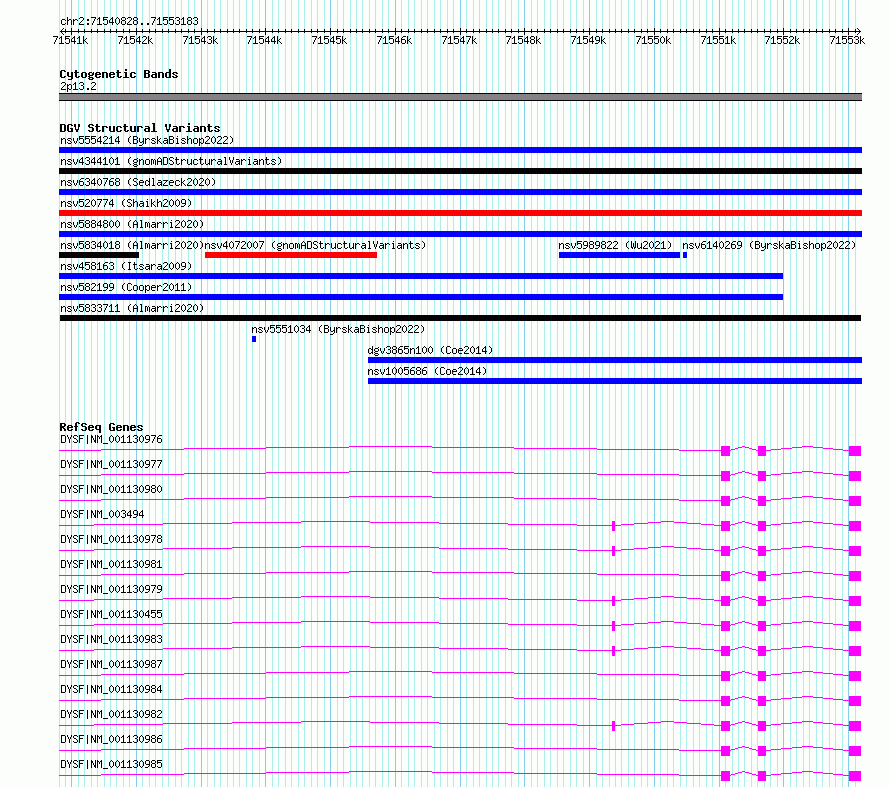Click the red bar of nsv520774 (Shaikh2009)
The image size is (890, 787).
click(460, 213)
